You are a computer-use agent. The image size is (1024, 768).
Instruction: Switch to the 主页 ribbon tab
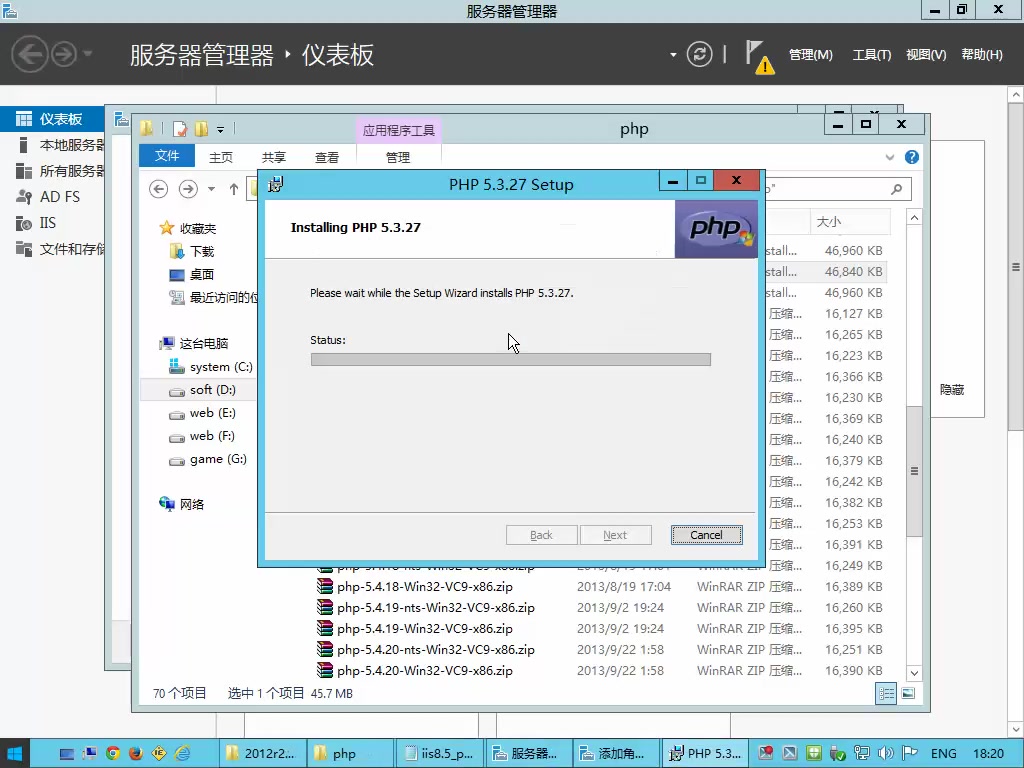pyautogui.click(x=221, y=157)
